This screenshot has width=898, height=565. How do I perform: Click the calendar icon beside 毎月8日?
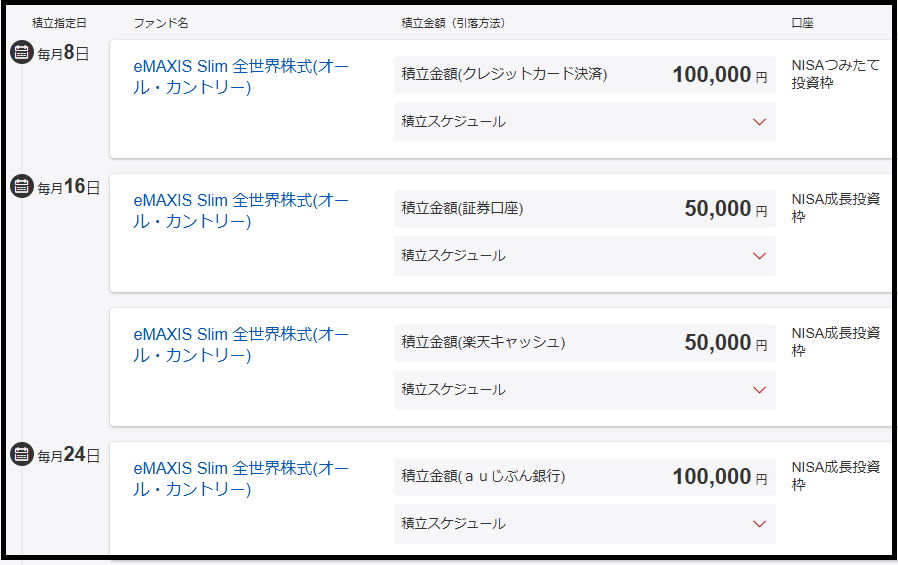point(22,53)
